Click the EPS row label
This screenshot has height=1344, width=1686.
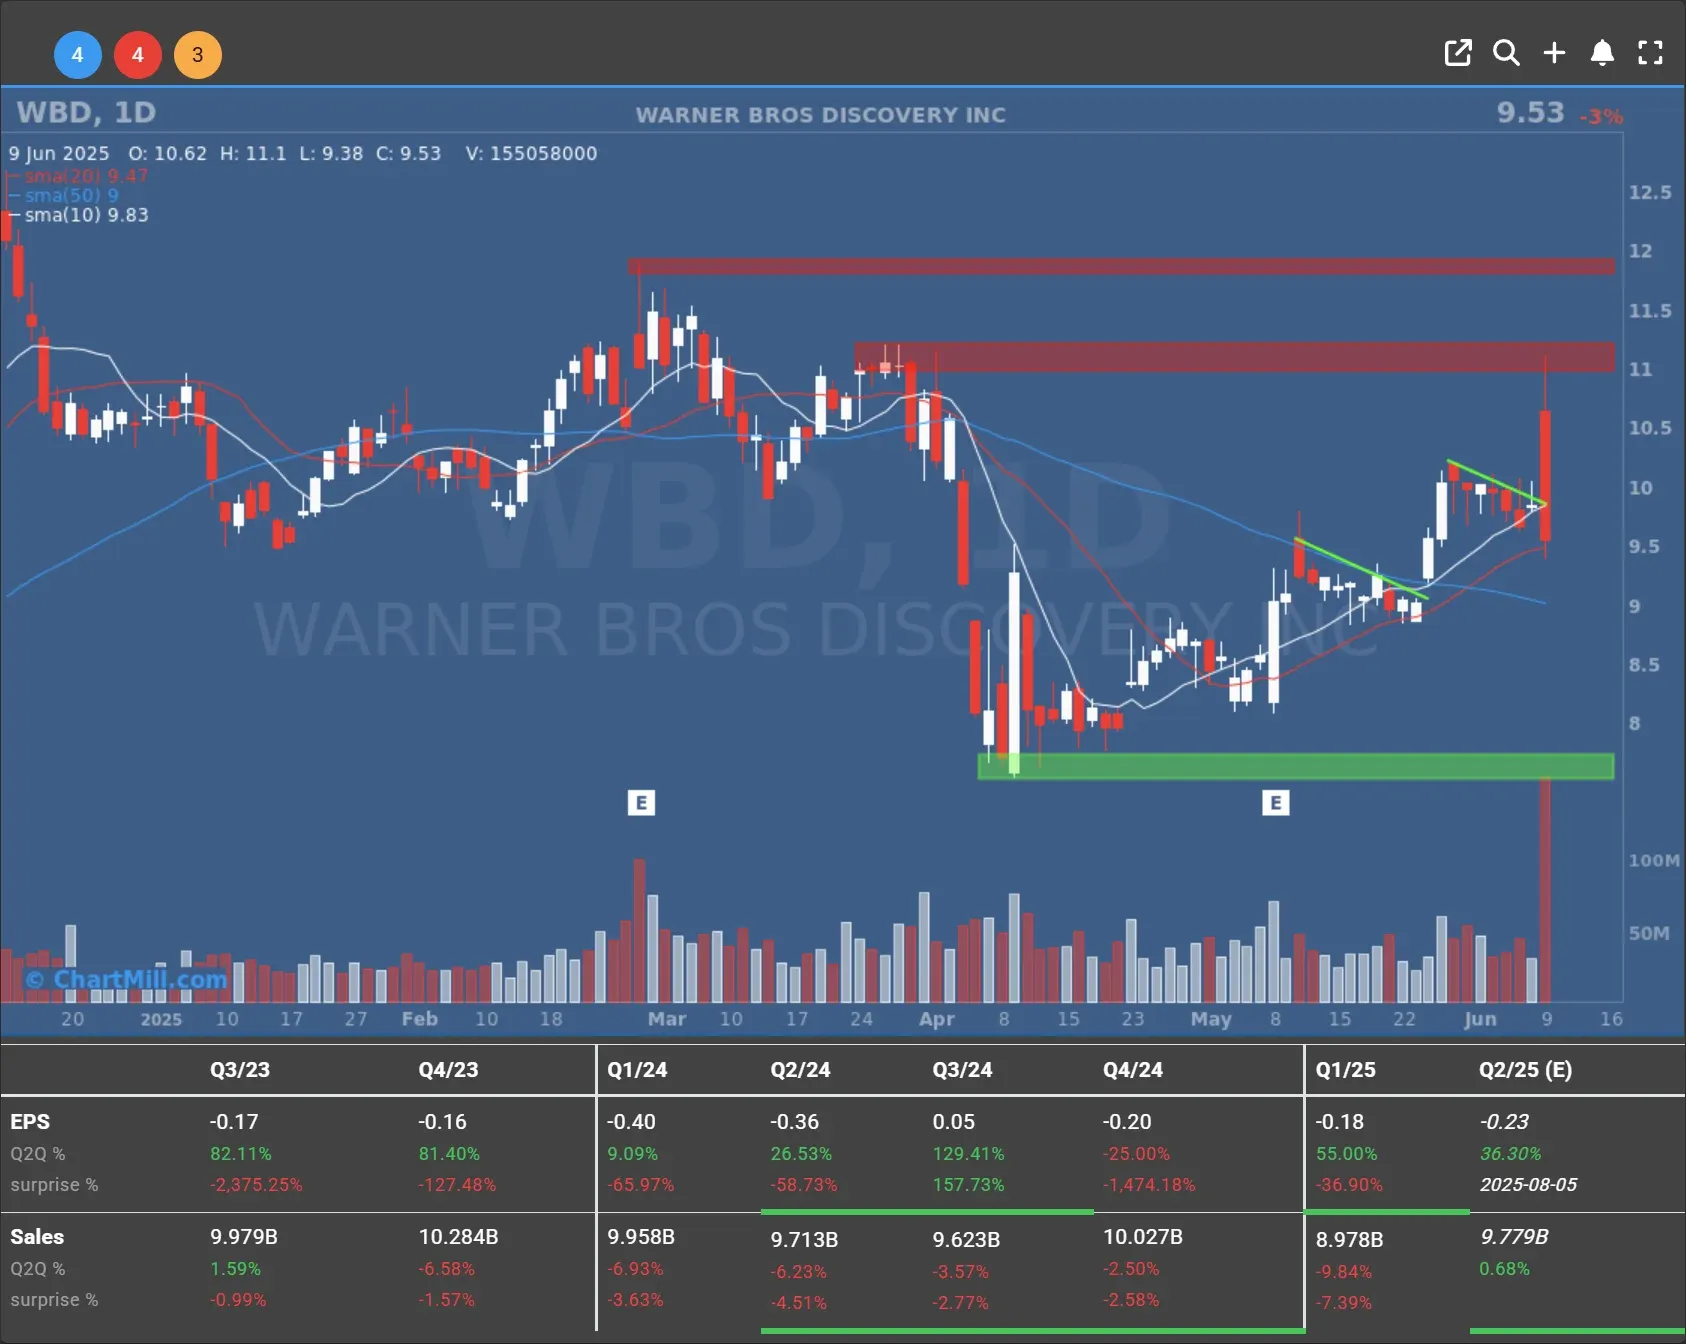(x=30, y=1122)
